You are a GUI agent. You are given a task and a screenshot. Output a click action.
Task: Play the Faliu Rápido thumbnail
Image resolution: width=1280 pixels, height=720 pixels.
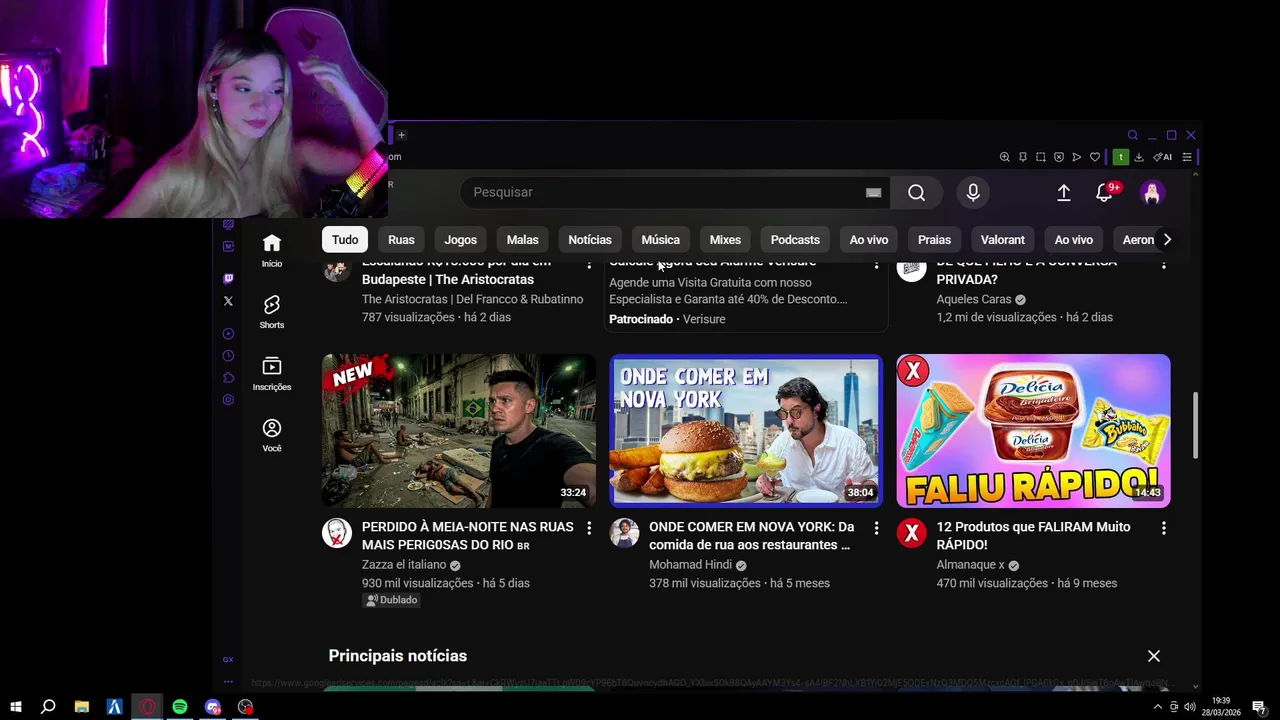(x=1033, y=431)
